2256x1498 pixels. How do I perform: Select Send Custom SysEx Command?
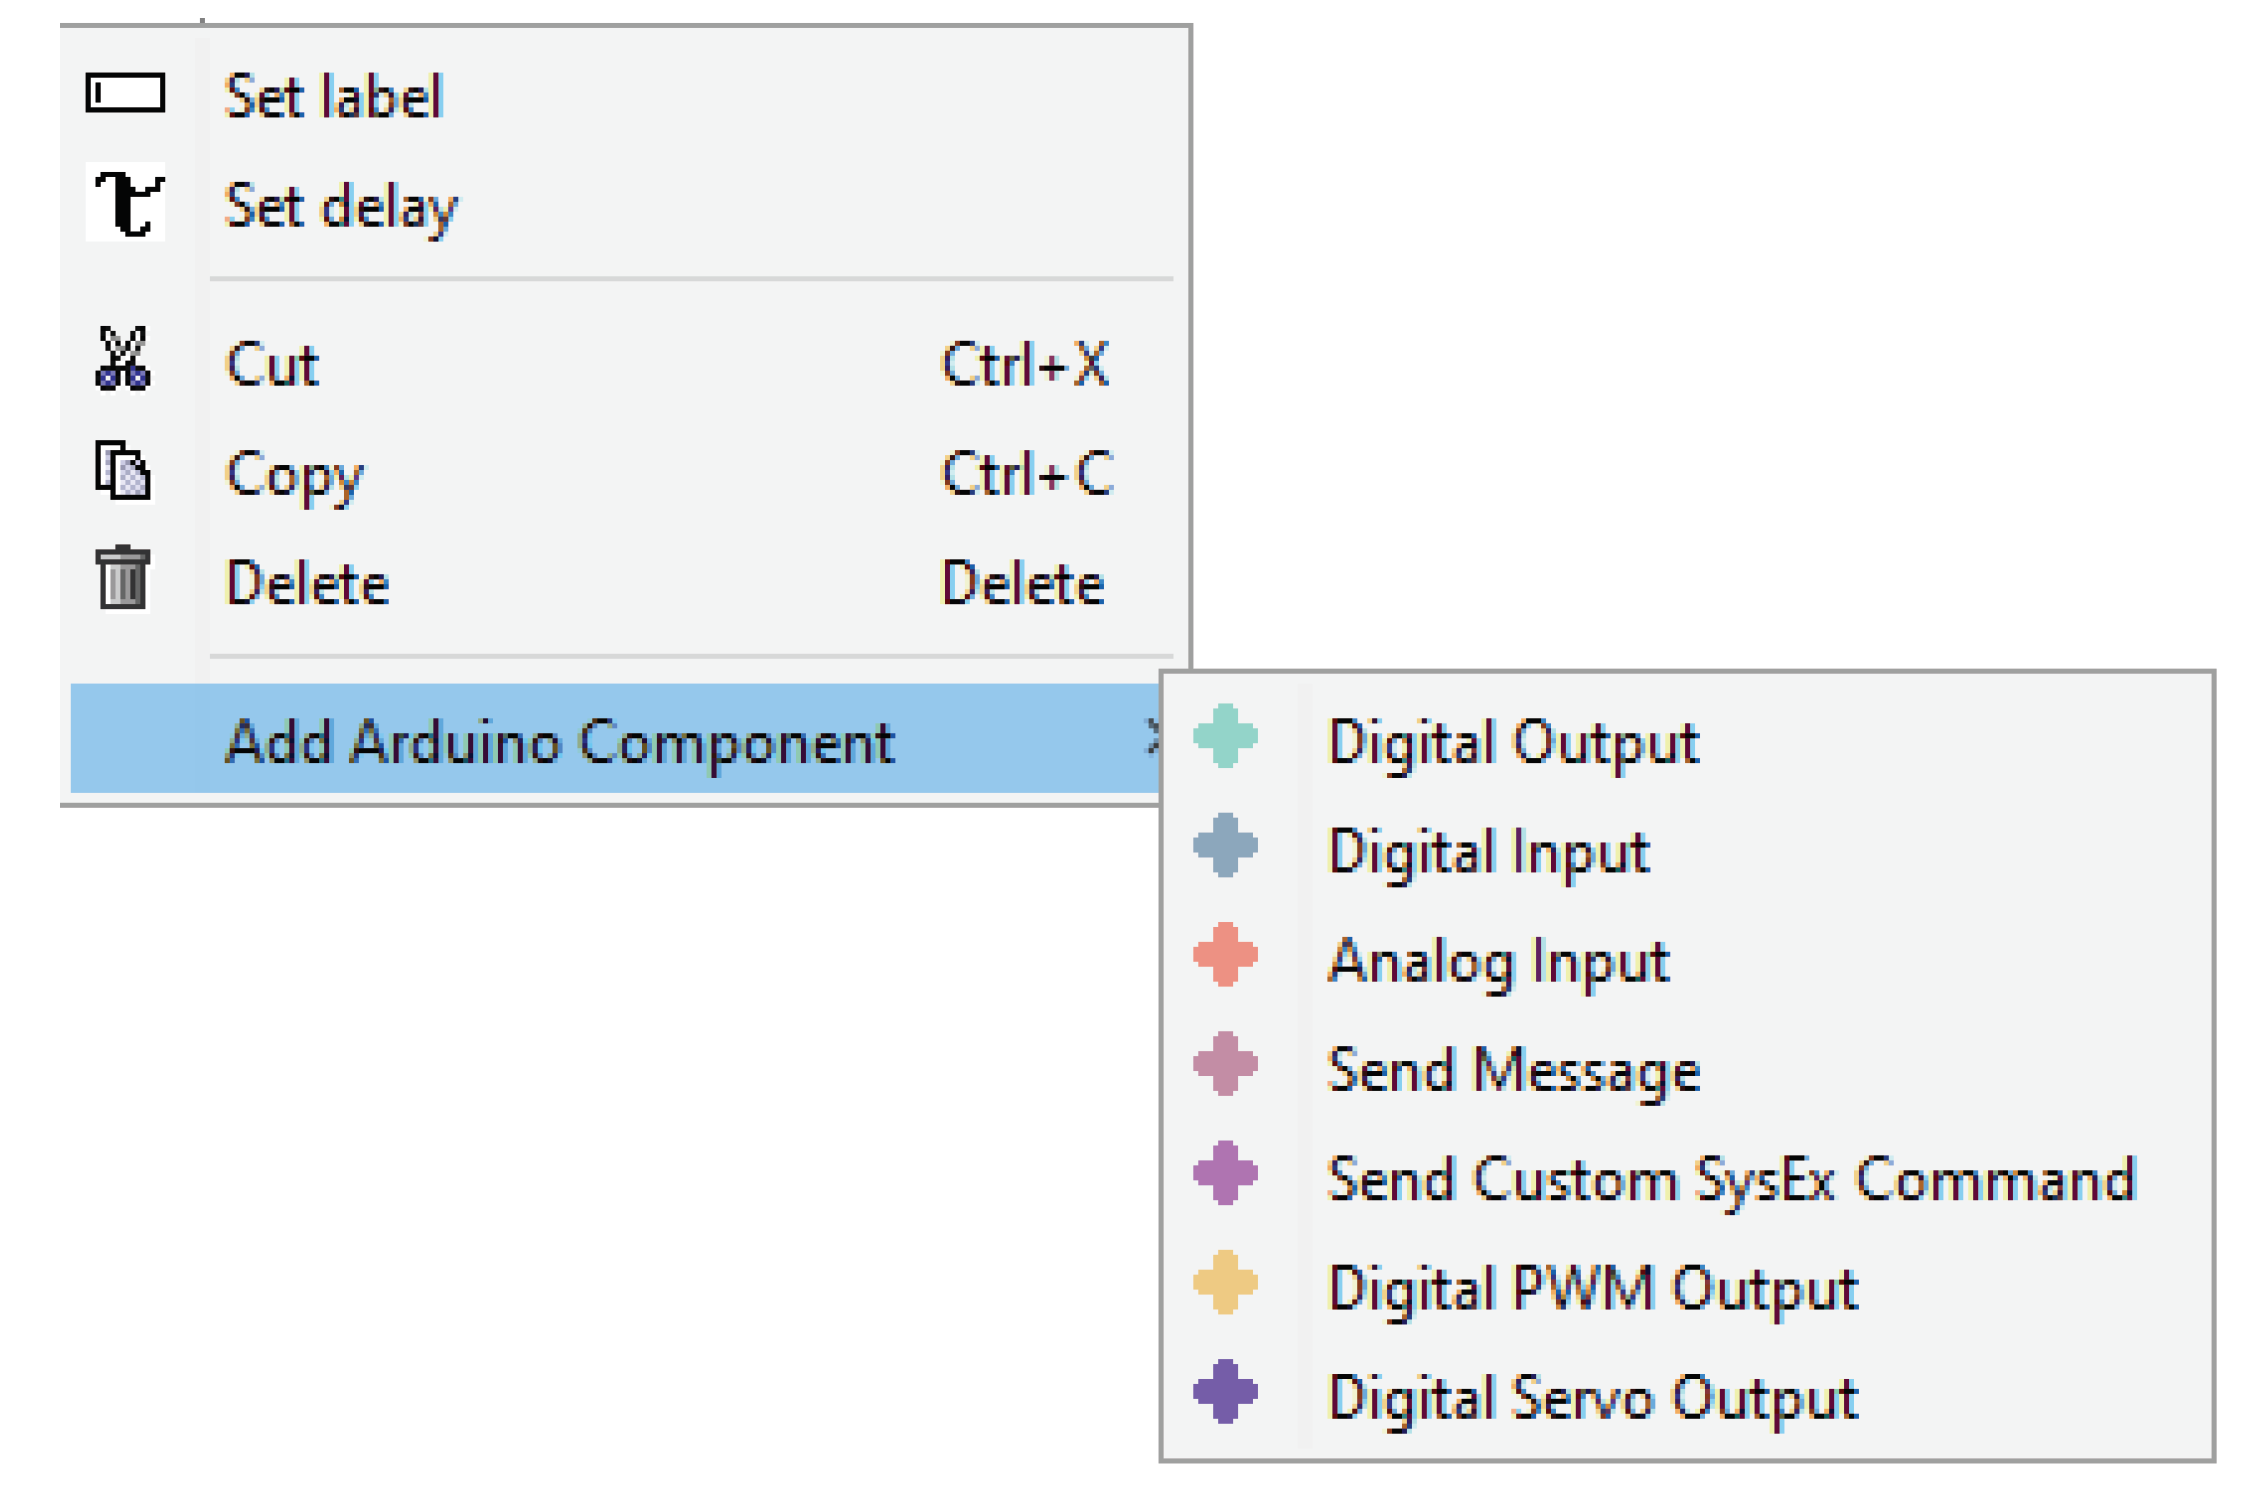[1731, 1180]
